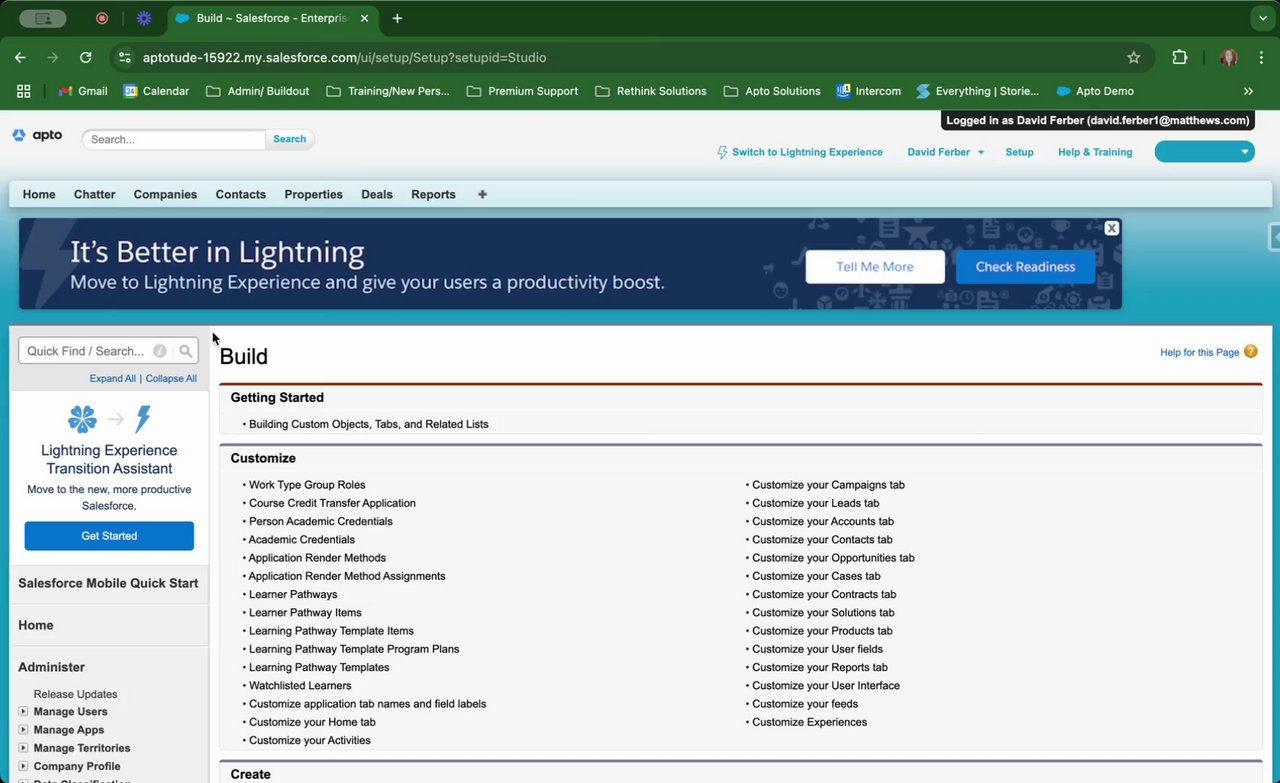This screenshot has width=1280, height=783.
Task: Open the David Ferber user menu
Action: 946,152
